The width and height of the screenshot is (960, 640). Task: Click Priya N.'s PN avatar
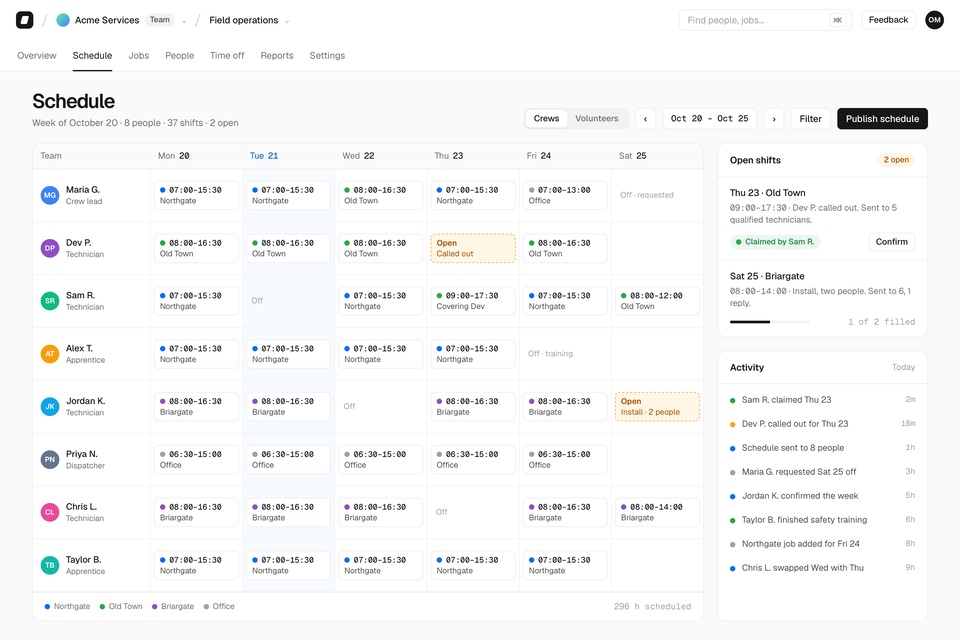(50, 459)
